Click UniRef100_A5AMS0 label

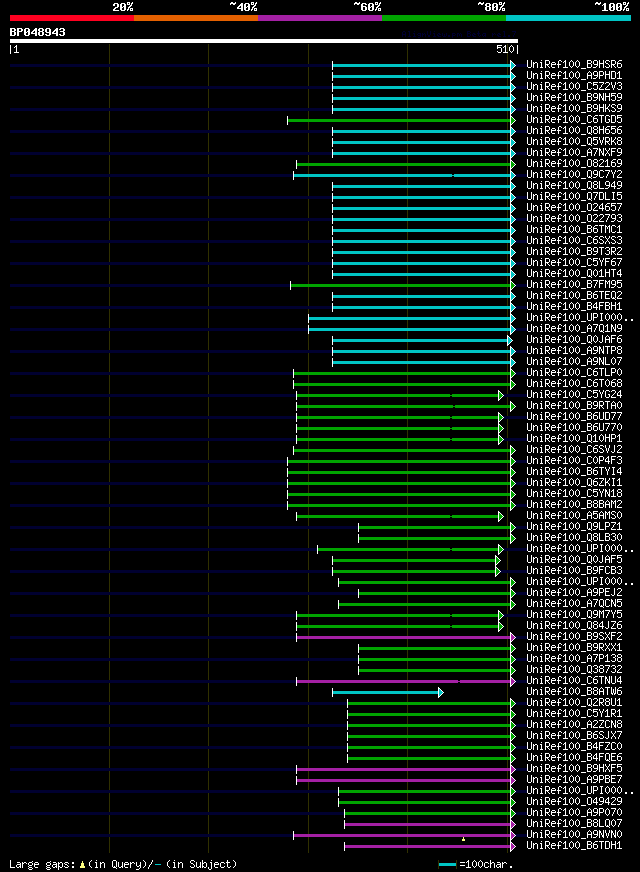[x=574, y=516]
